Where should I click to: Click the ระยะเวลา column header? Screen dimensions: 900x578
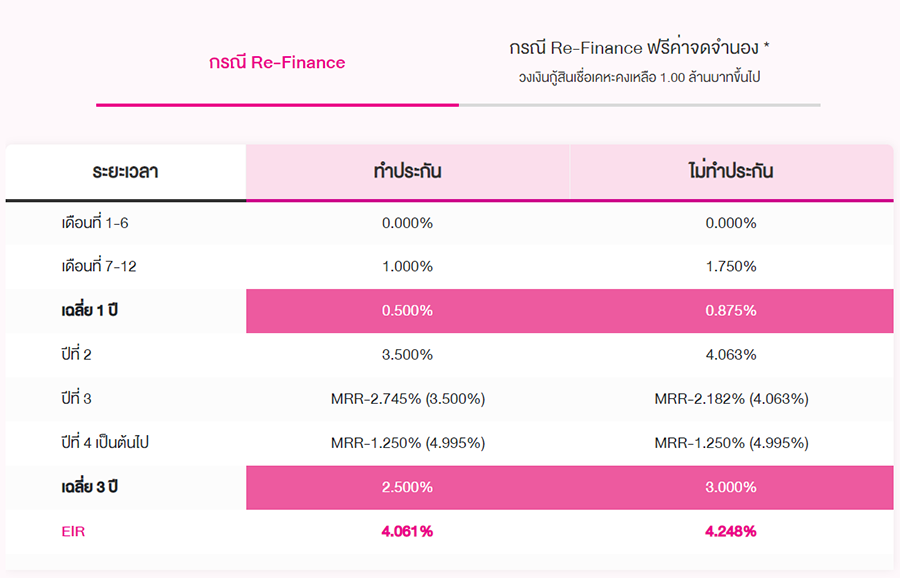click(x=126, y=172)
